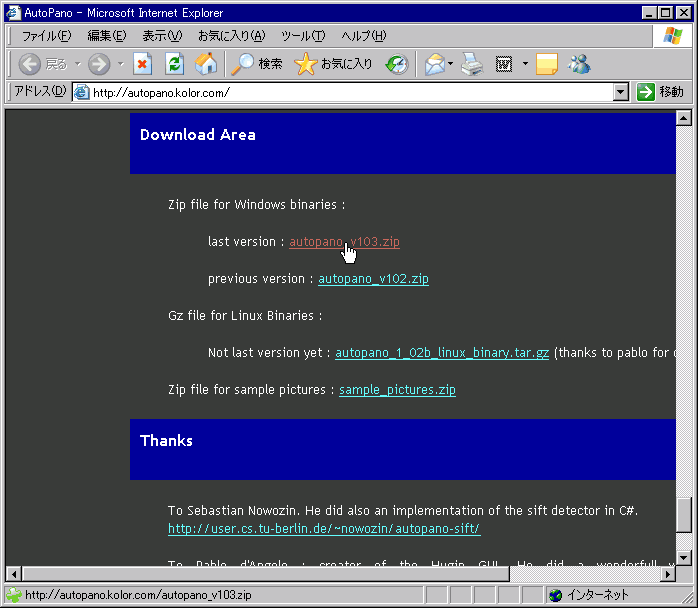Click the 'To Sebastian Nowozin' paragraph text
This screenshot has width=698, height=608.
[403, 511]
